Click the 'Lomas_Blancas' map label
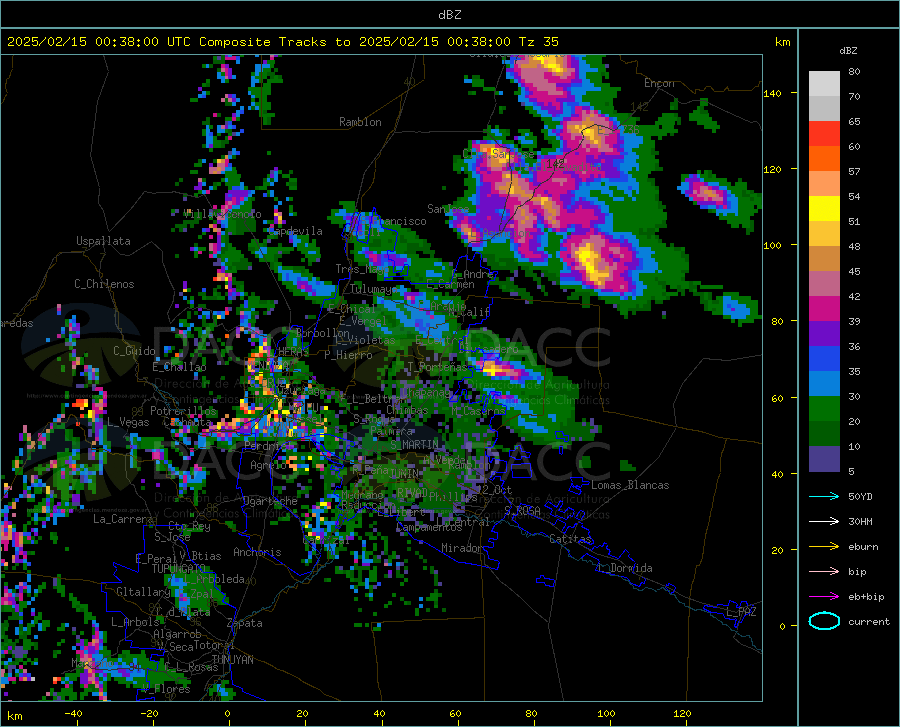 tap(630, 485)
